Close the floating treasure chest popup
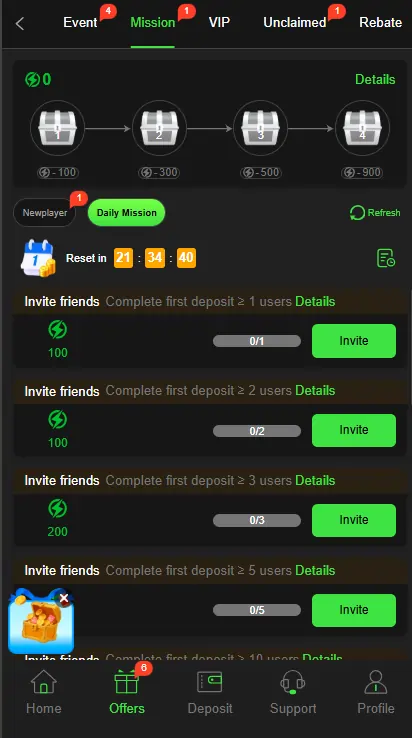The width and height of the screenshot is (412, 738). pos(64,598)
